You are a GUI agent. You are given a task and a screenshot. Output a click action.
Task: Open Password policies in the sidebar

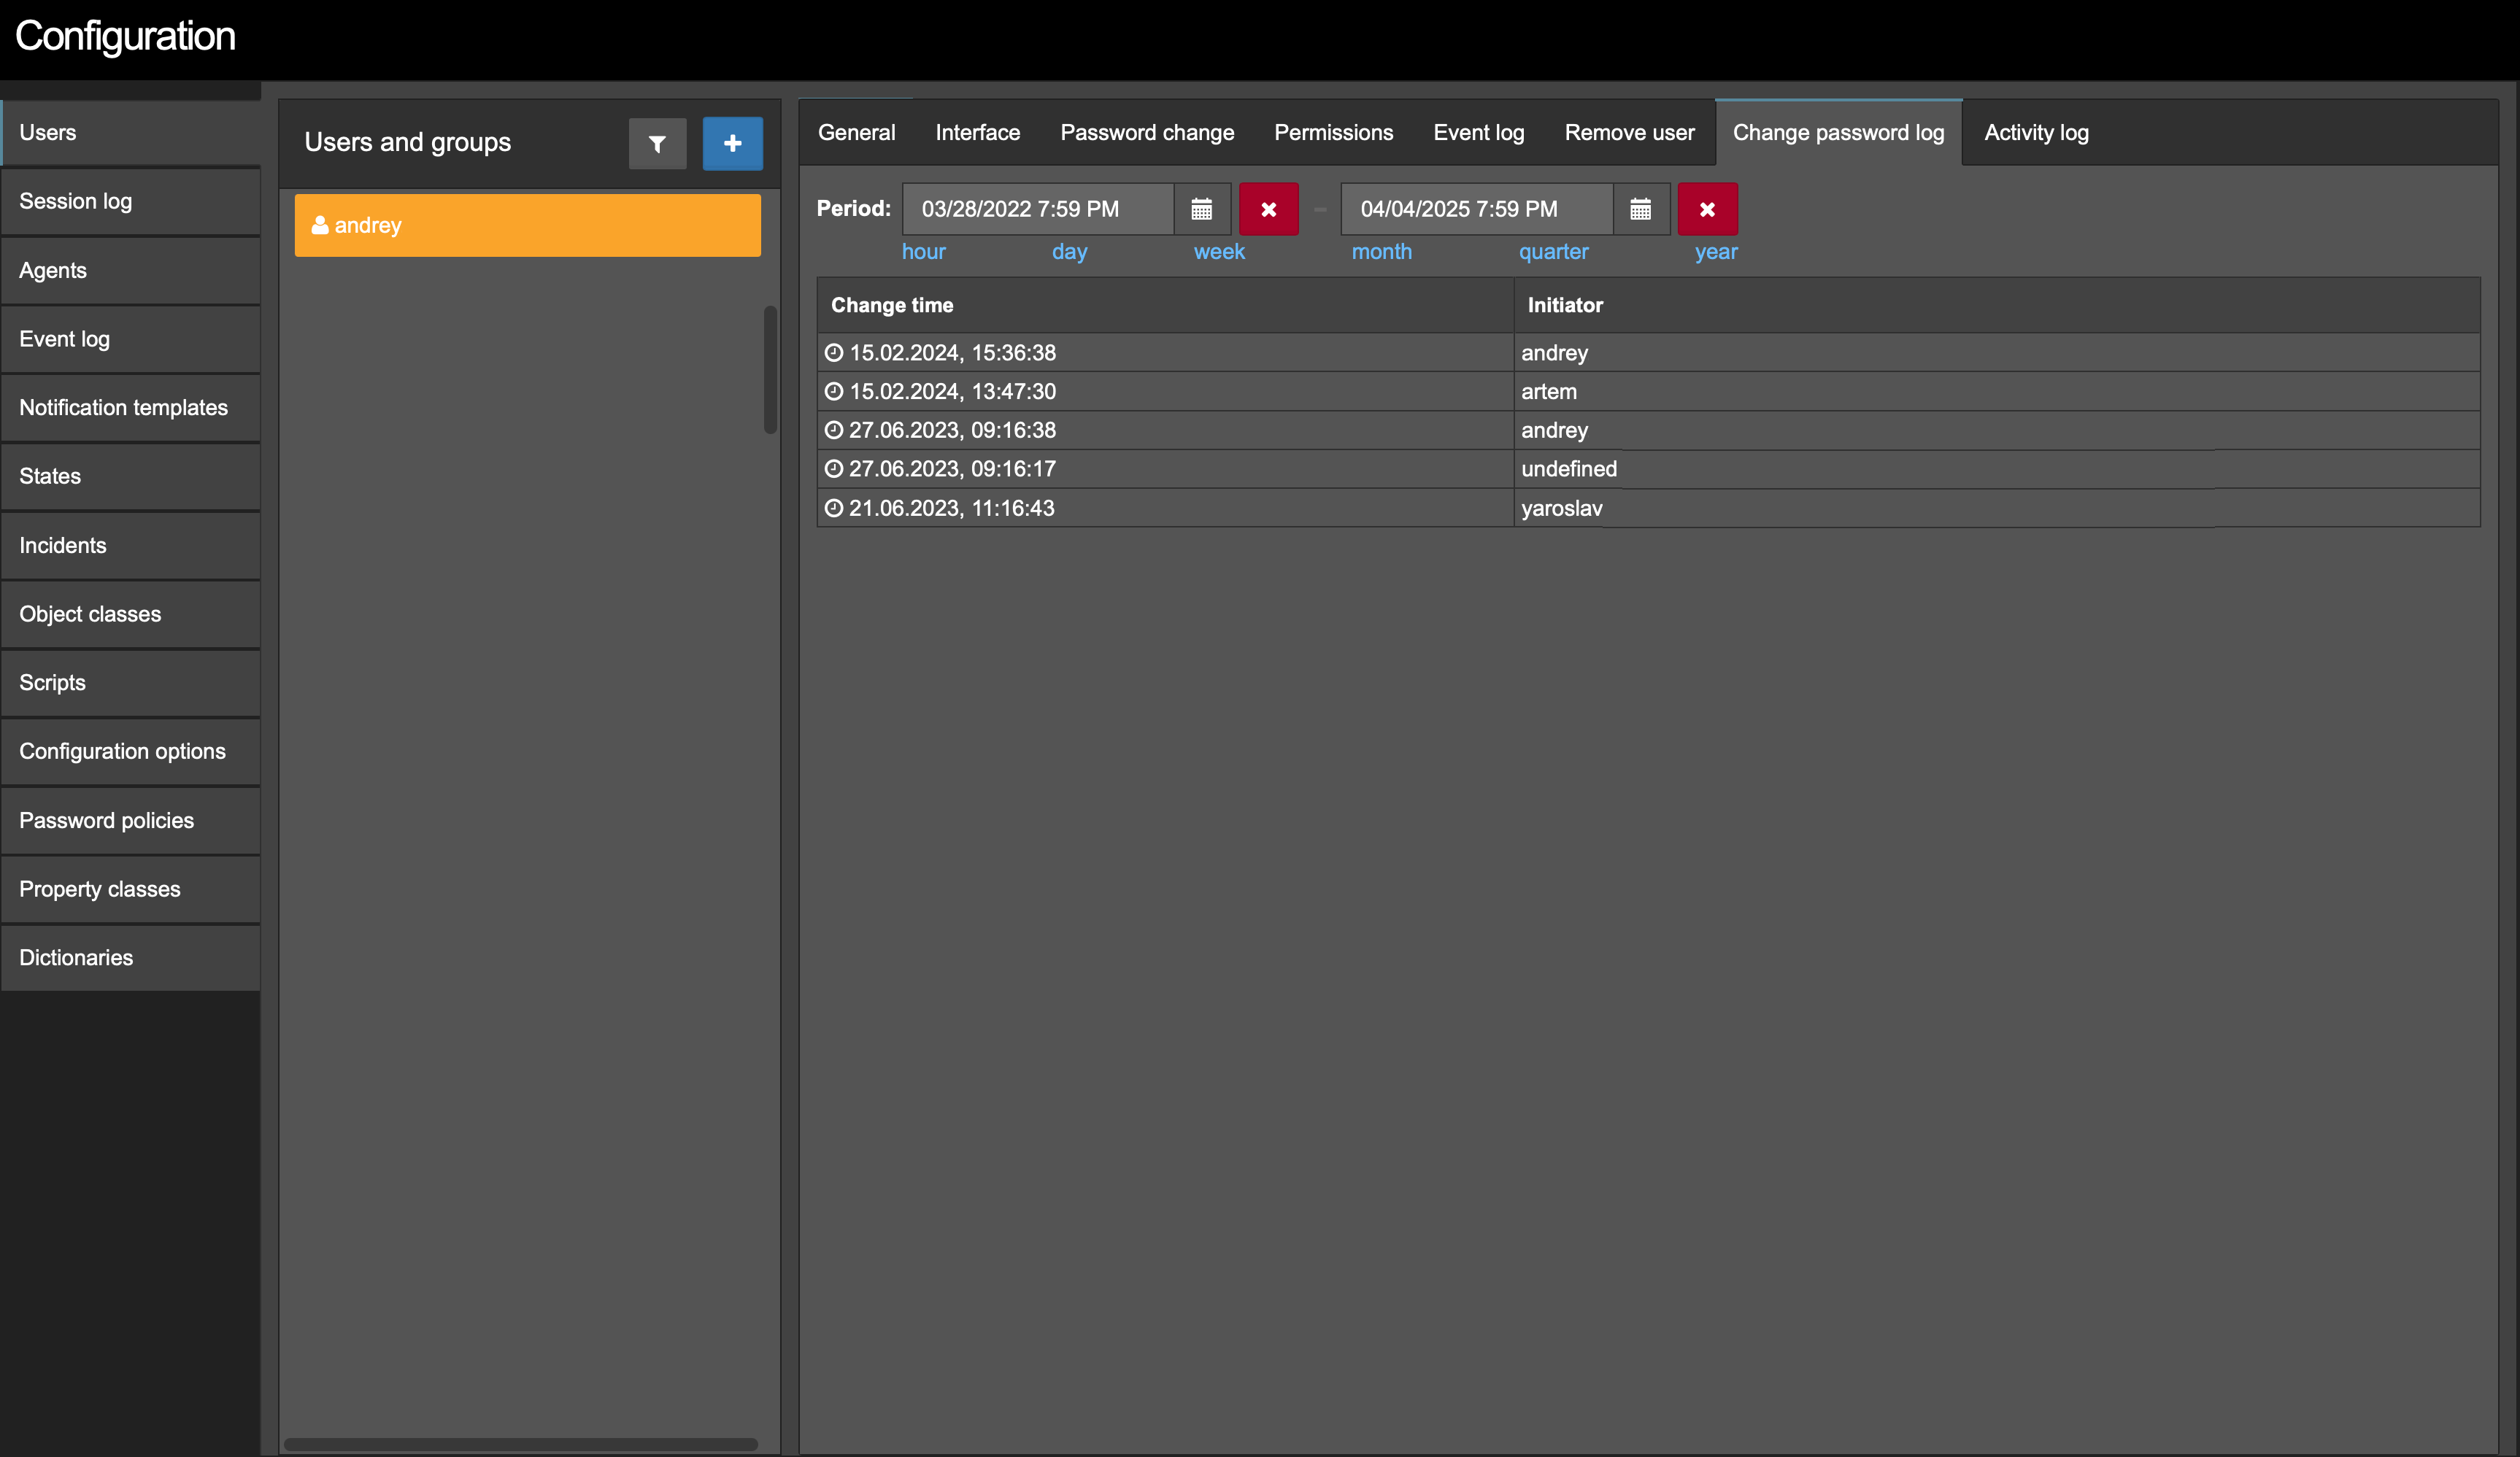point(131,820)
